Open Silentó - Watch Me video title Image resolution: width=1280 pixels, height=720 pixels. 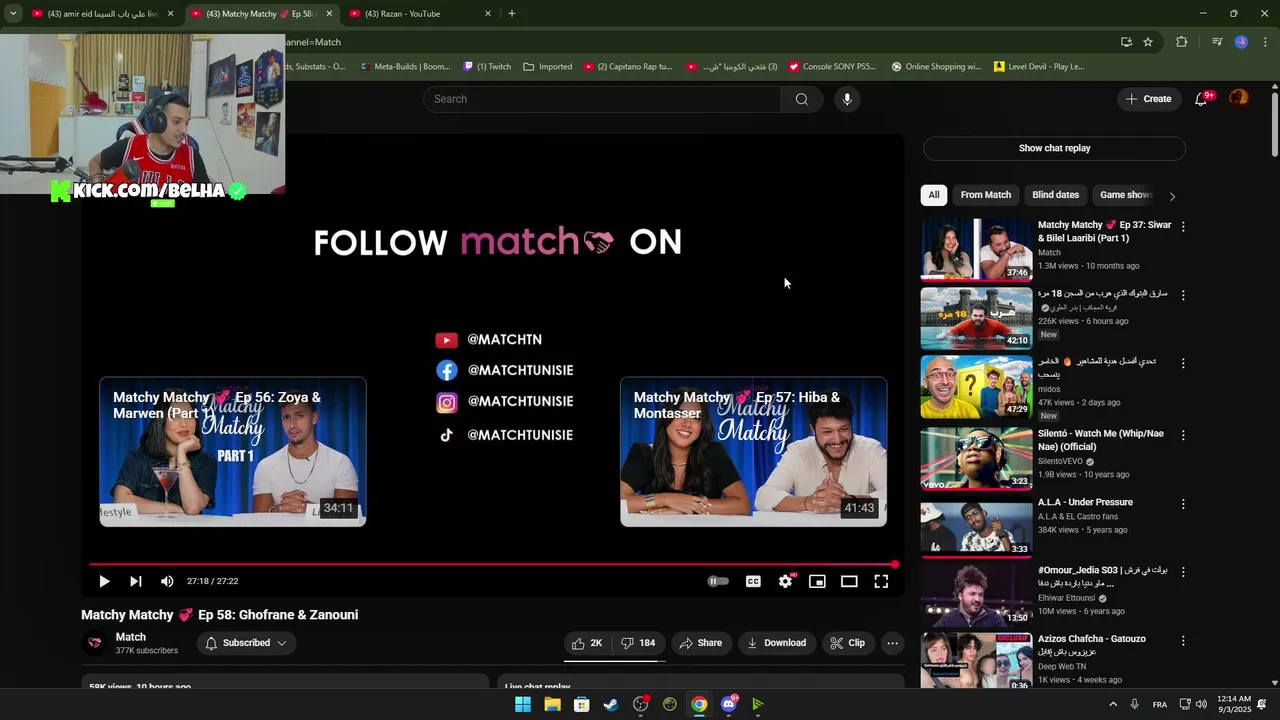pyautogui.click(x=1101, y=440)
